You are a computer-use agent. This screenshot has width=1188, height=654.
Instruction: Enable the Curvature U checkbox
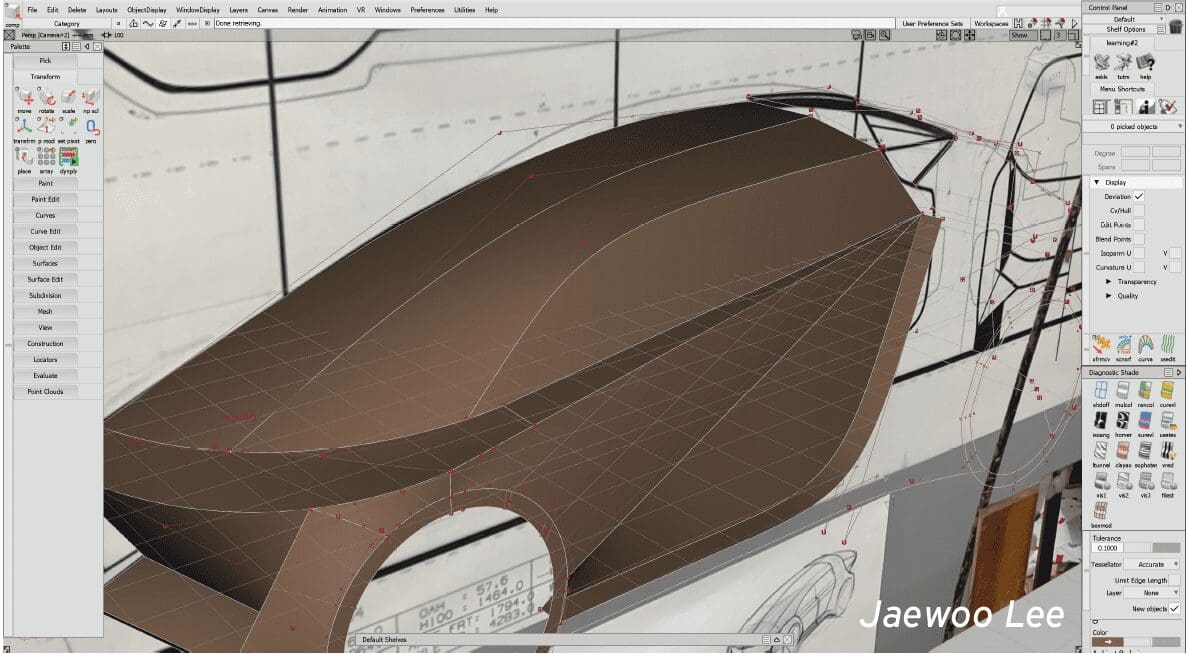point(1139,268)
